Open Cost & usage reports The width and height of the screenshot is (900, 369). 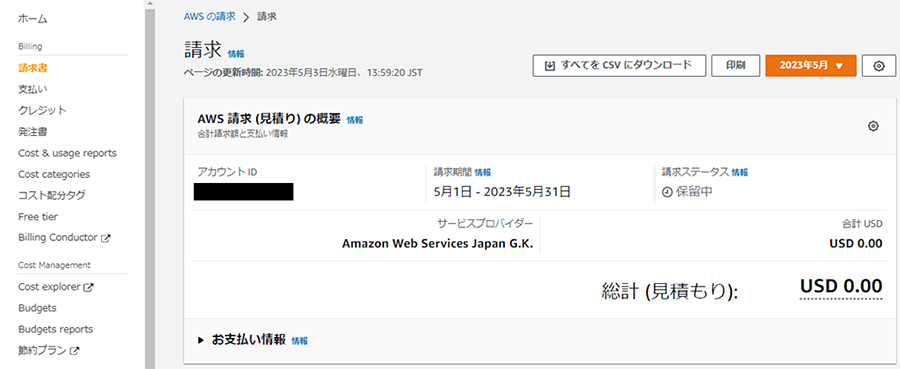click(67, 153)
